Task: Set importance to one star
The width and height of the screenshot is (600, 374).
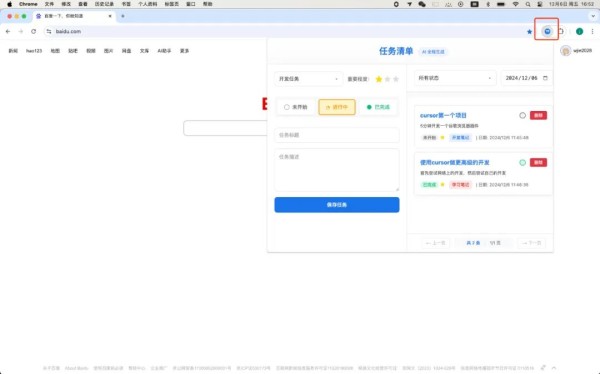Action: click(x=379, y=79)
